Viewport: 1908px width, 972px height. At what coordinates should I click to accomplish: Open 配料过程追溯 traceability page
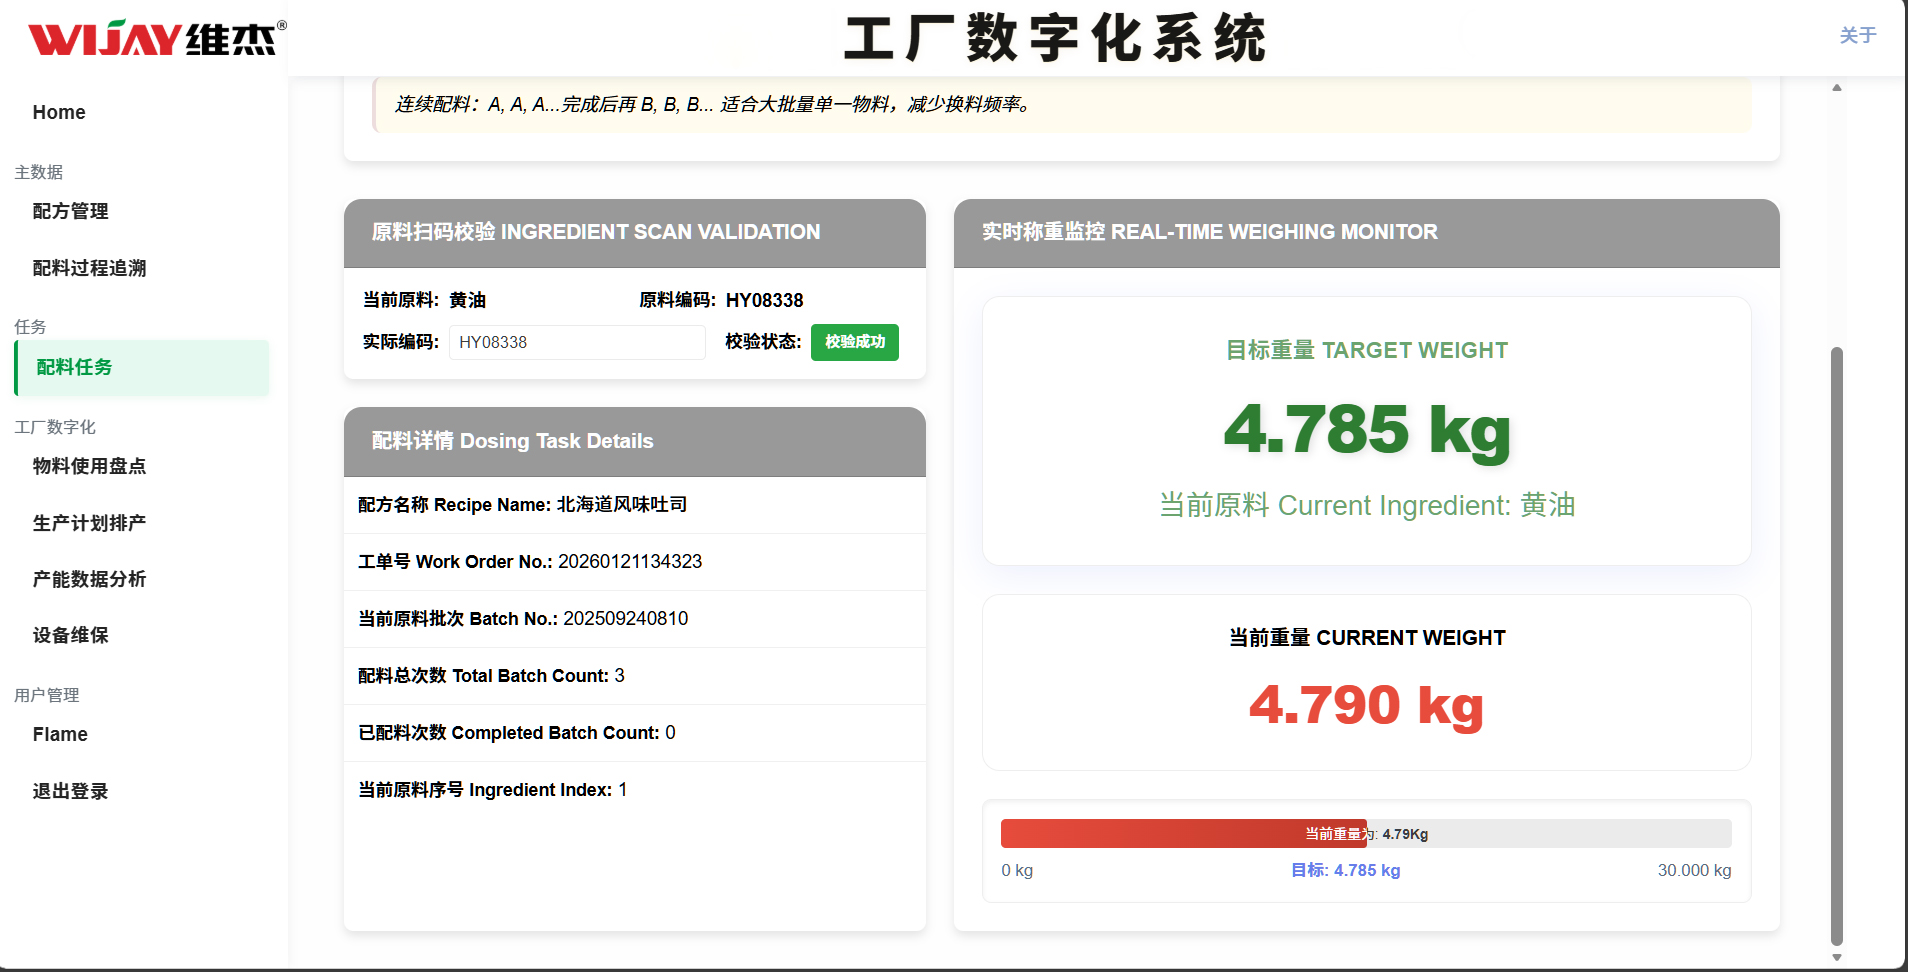(x=87, y=268)
